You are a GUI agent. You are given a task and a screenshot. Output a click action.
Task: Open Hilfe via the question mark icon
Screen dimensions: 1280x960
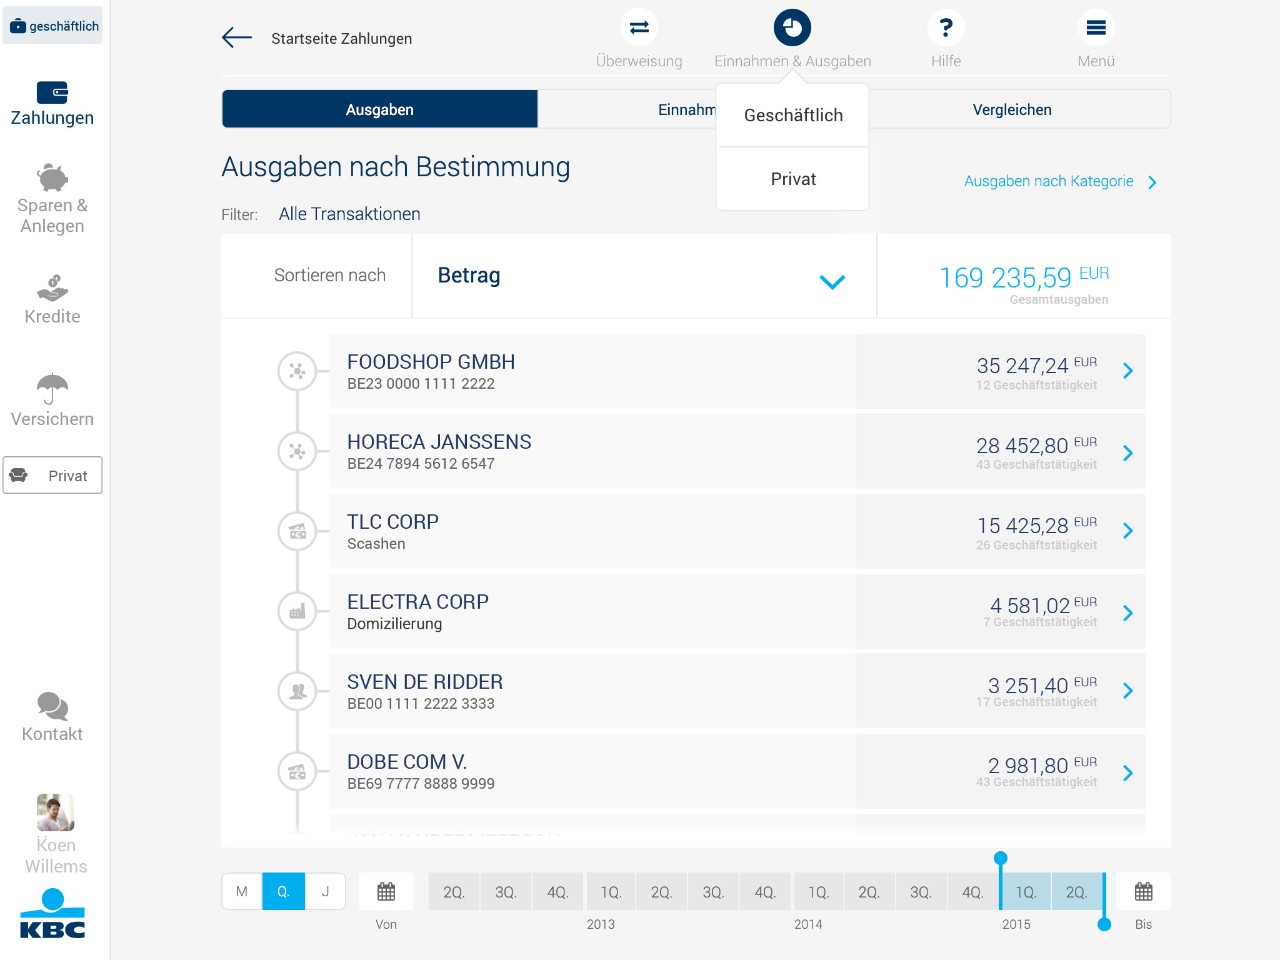pos(945,27)
